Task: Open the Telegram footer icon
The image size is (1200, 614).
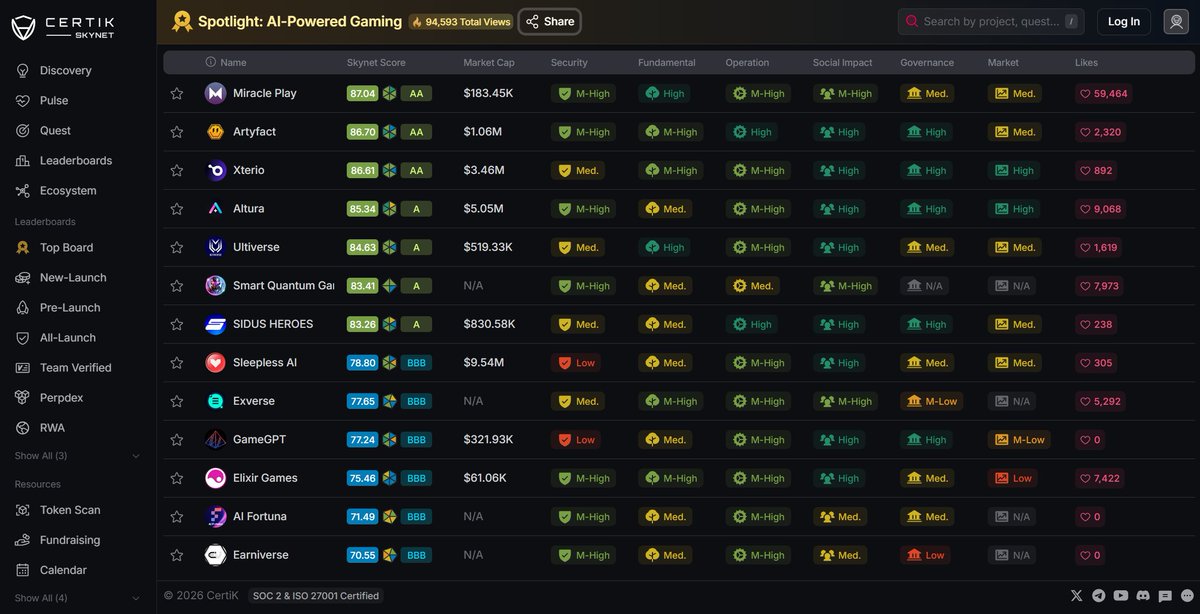Action: pyautogui.click(x=1099, y=596)
